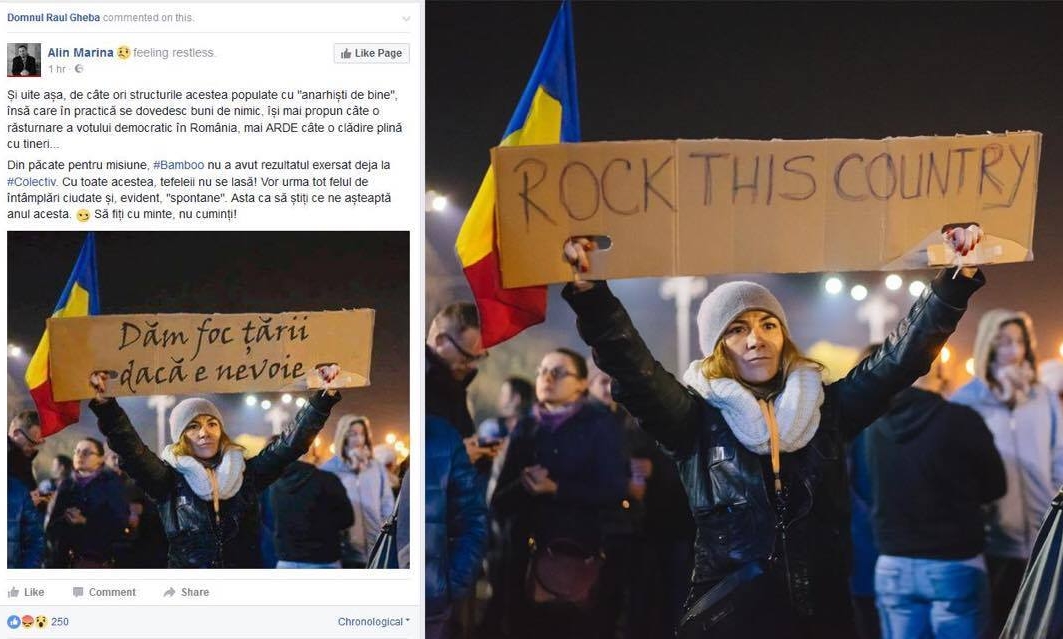
Task: Click the Like Page button
Action: (371, 53)
